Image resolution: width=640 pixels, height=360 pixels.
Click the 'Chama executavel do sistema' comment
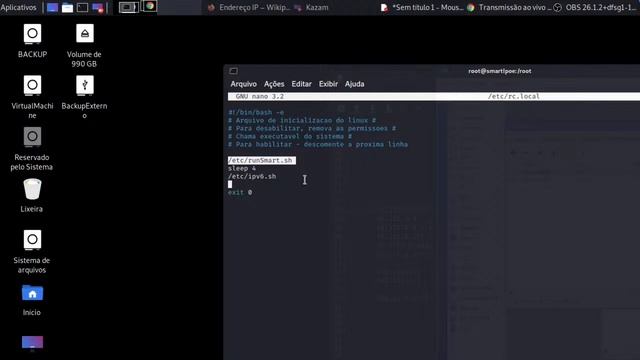click(290, 136)
